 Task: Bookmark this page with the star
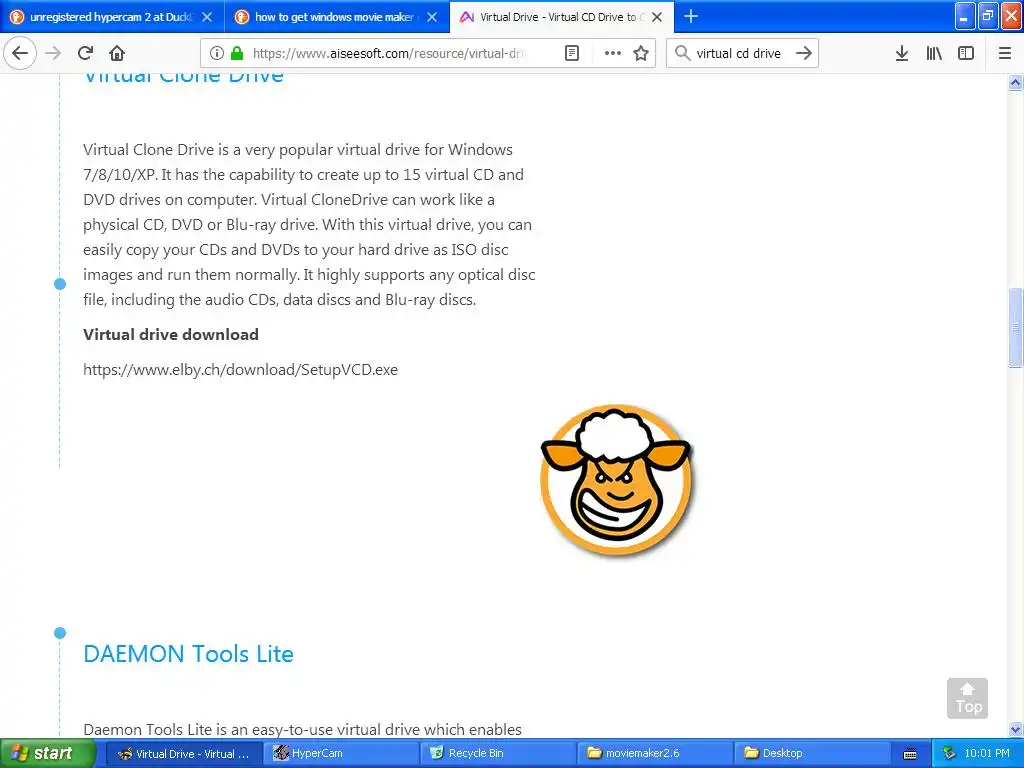(x=641, y=53)
